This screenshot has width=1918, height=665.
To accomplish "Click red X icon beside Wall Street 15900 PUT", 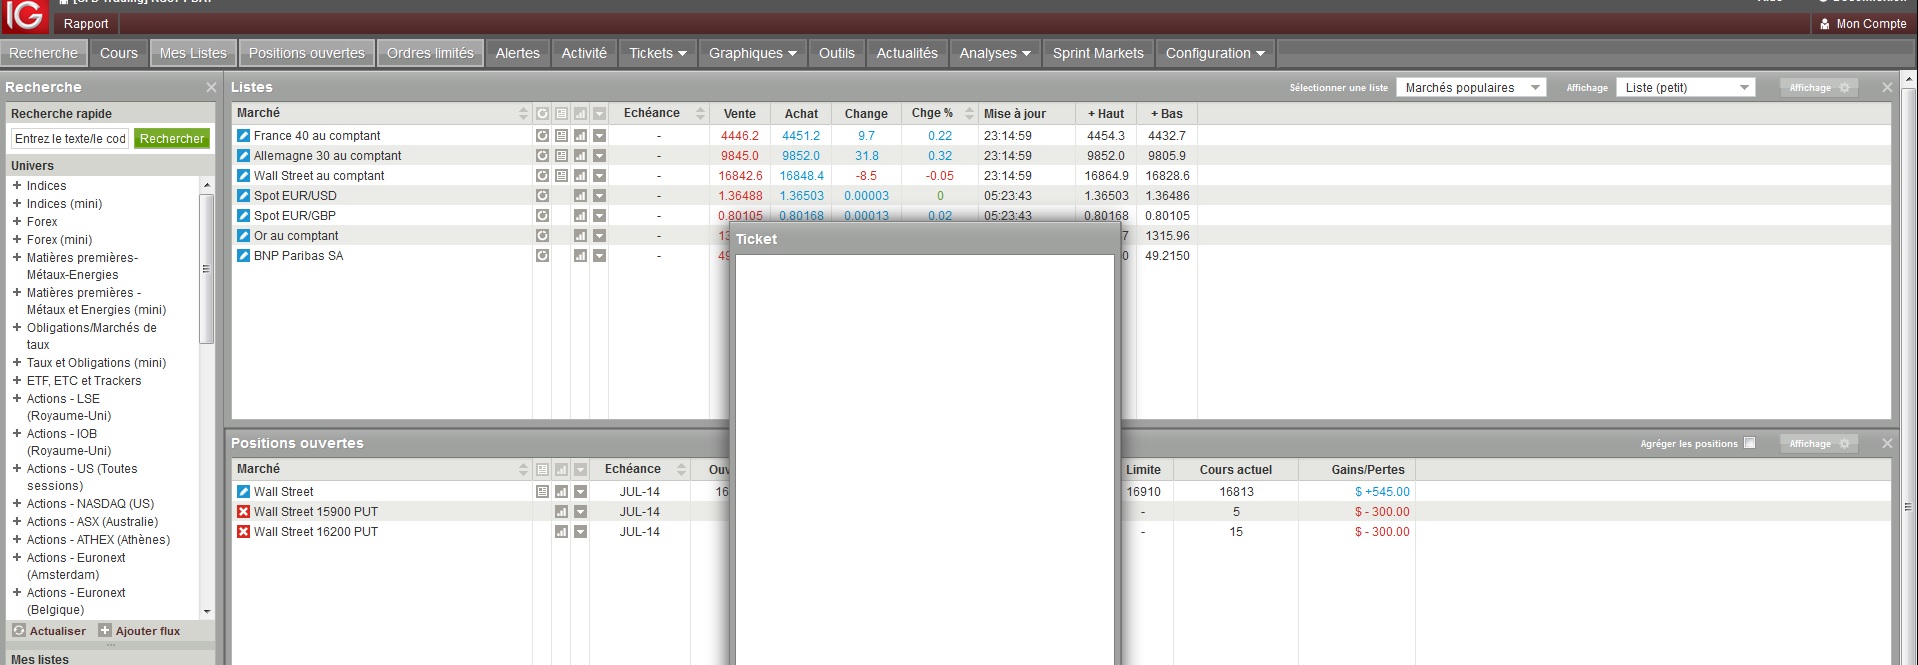I will [243, 512].
